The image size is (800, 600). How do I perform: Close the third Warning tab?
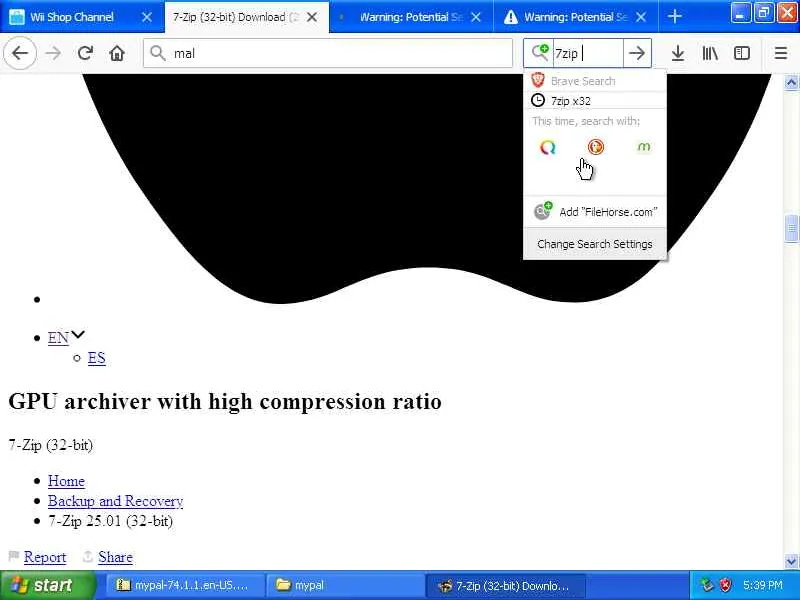point(476,17)
